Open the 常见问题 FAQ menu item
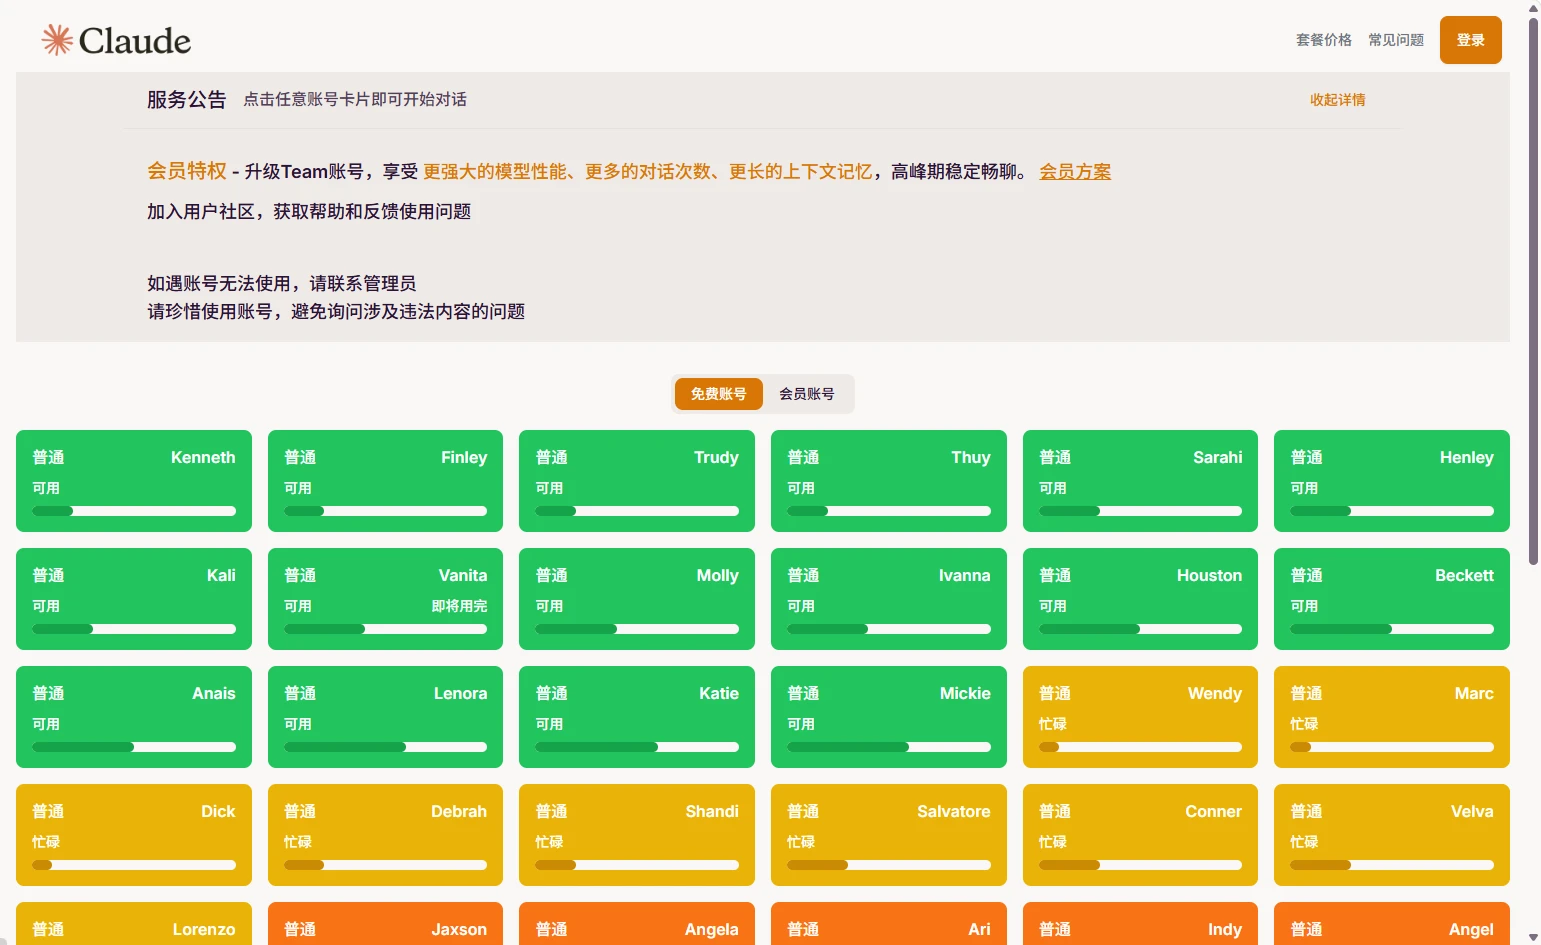 pyautogui.click(x=1395, y=40)
